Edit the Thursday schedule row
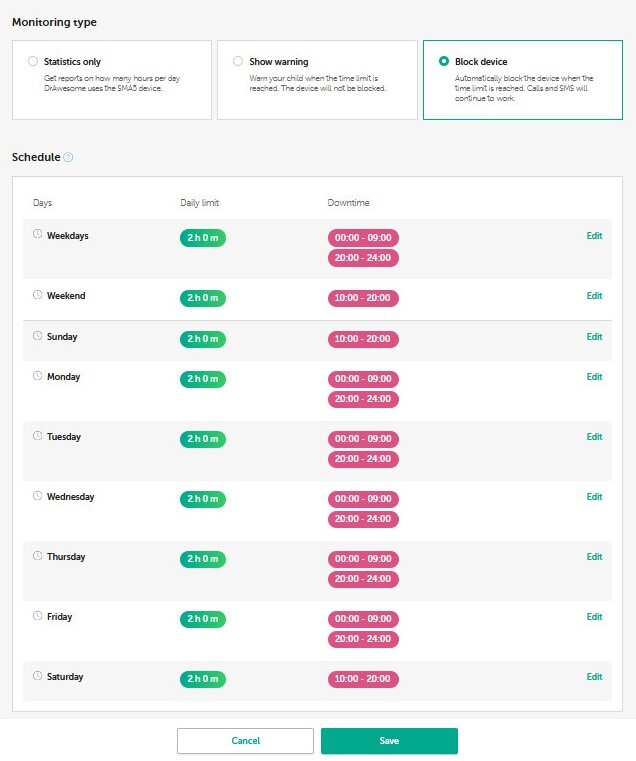The width and height of the screenshot is (636, 761). 594,557
